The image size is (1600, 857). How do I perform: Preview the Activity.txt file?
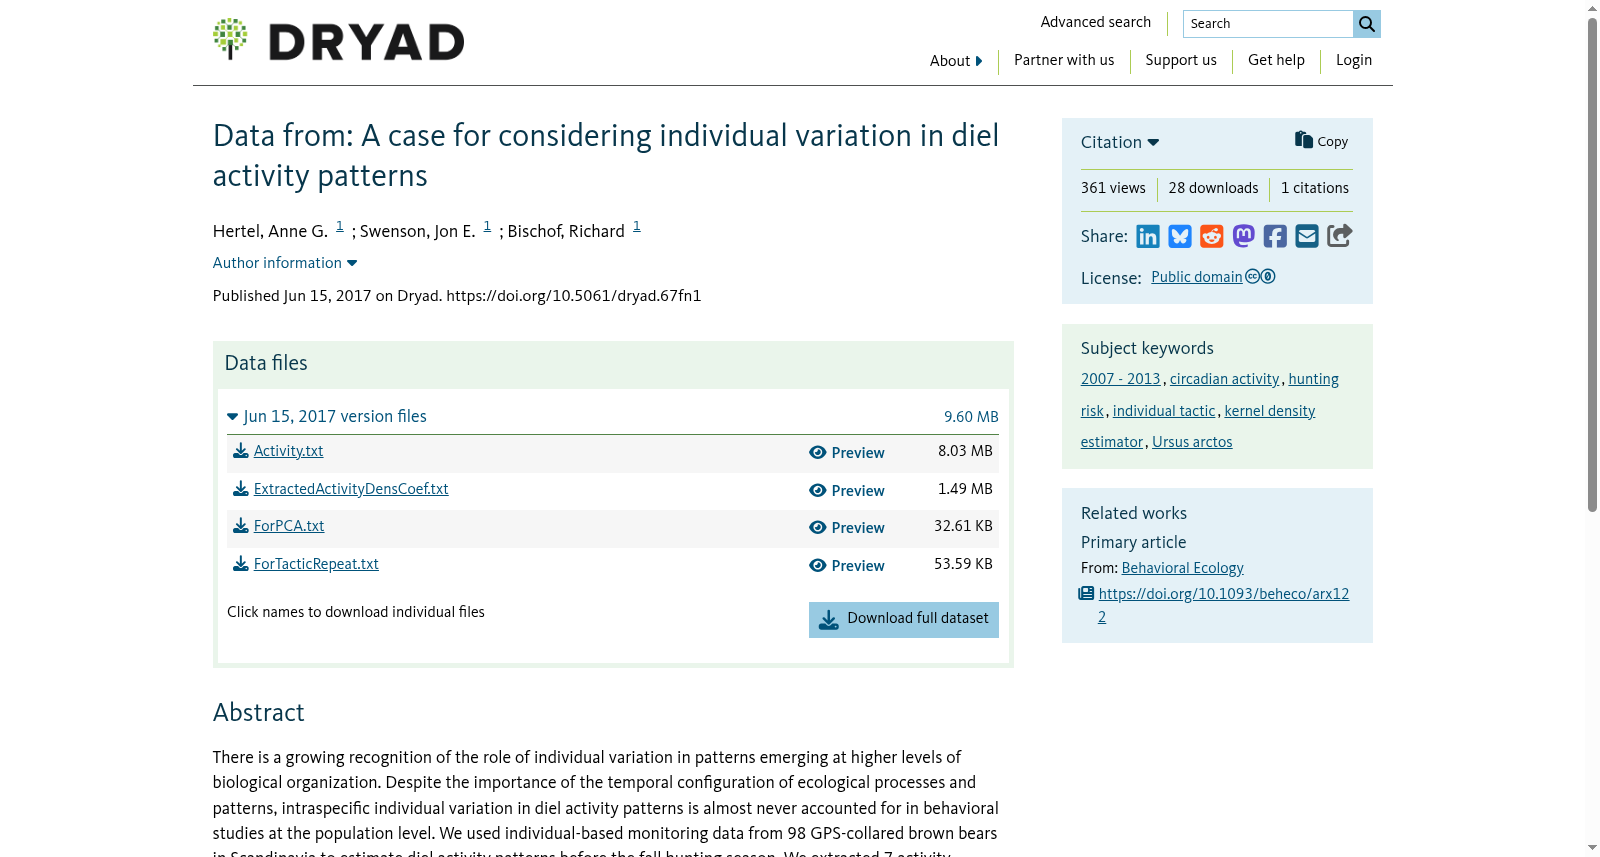[x=847, y=453]
